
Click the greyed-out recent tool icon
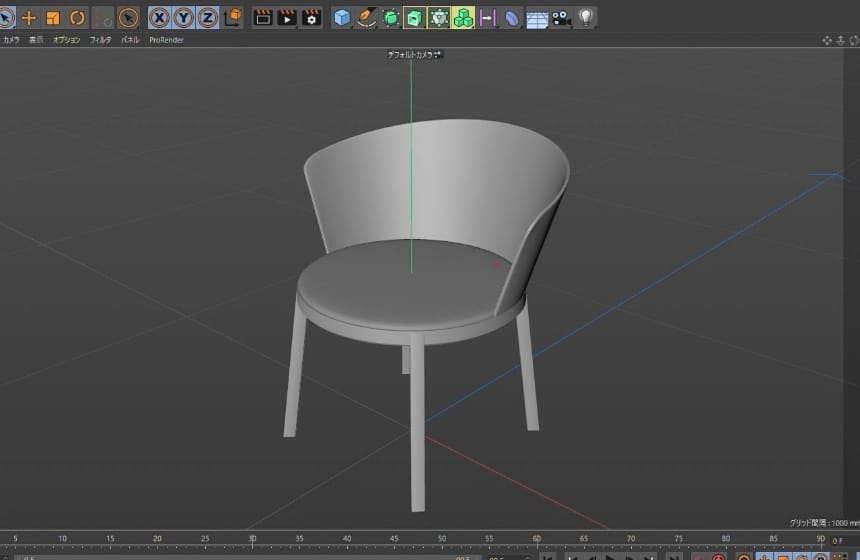point(103,18)
